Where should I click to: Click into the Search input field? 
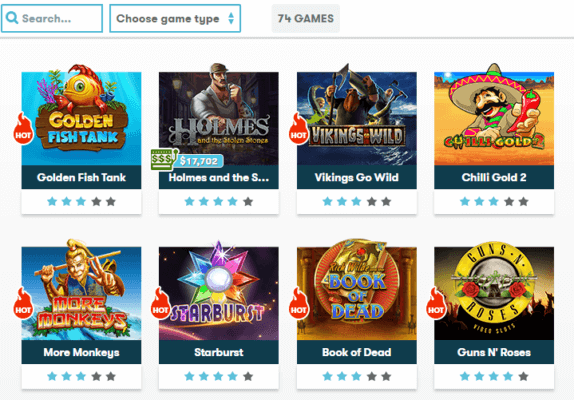[x=52, y=18]
